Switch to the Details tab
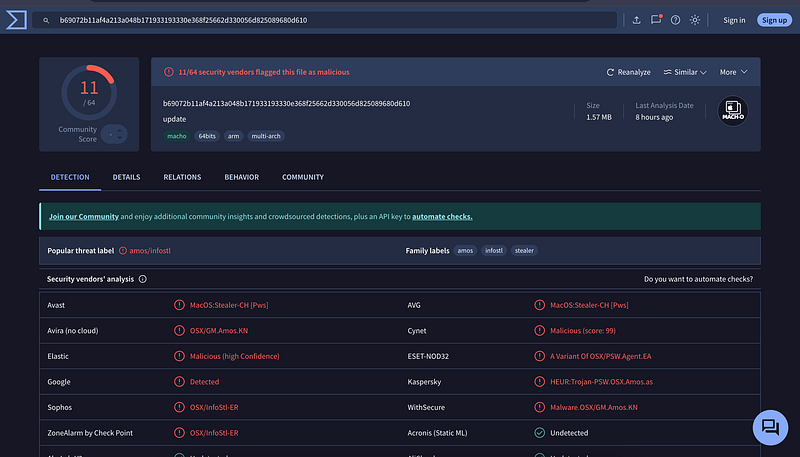 coord(126,177)
